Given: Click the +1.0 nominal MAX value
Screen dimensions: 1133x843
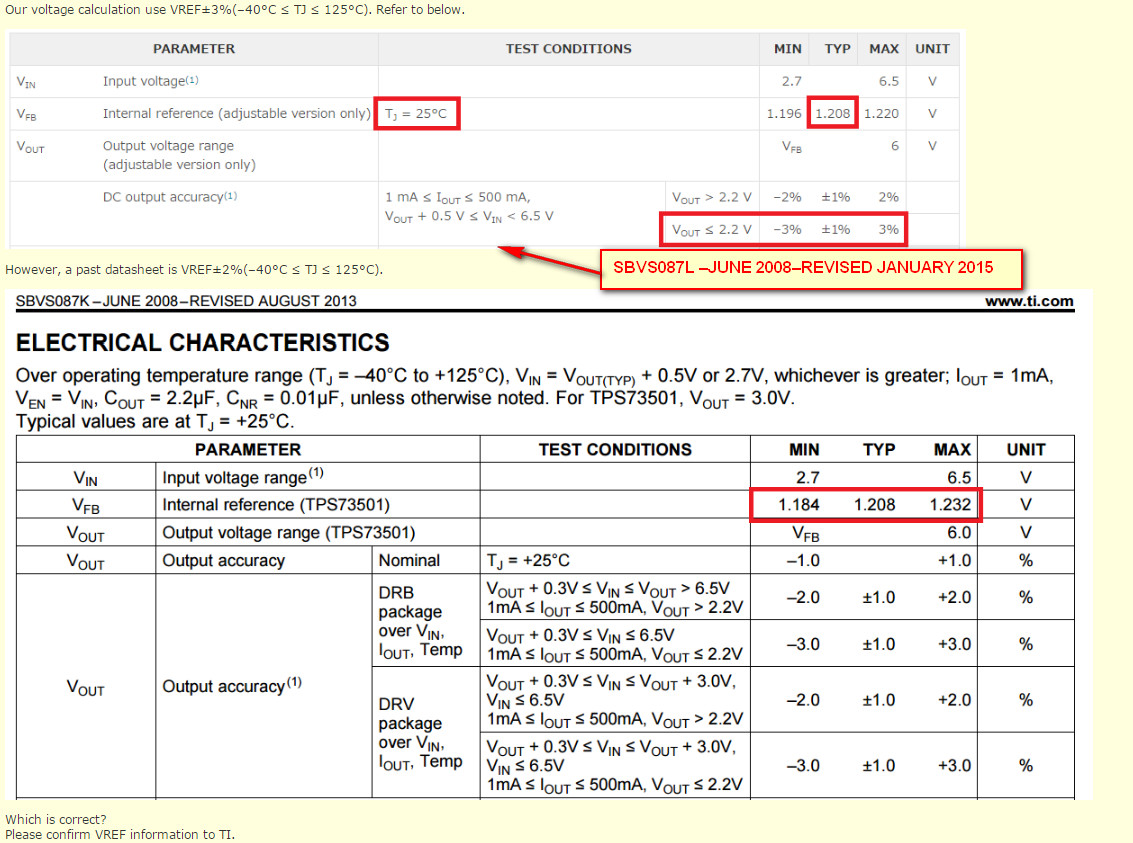Looking at the screenshot, I should (x=955, y=561).
